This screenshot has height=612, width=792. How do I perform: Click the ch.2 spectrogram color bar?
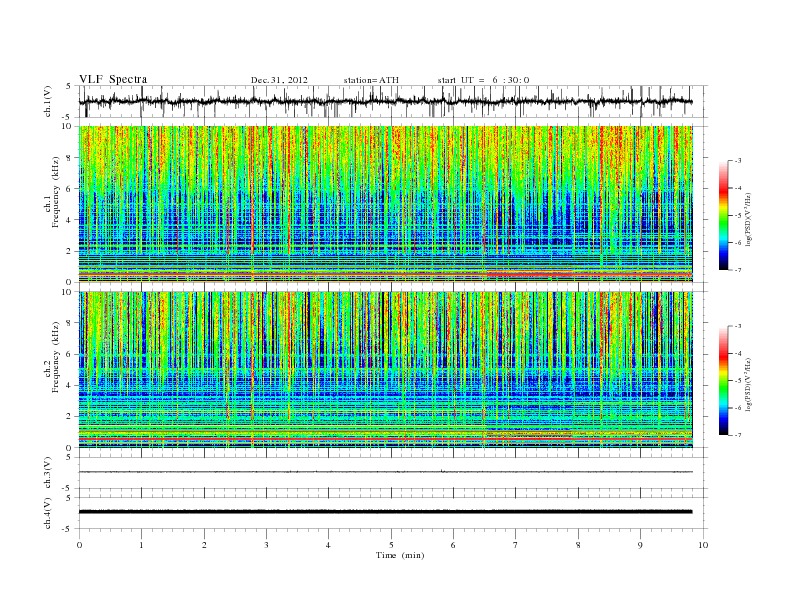723,380
